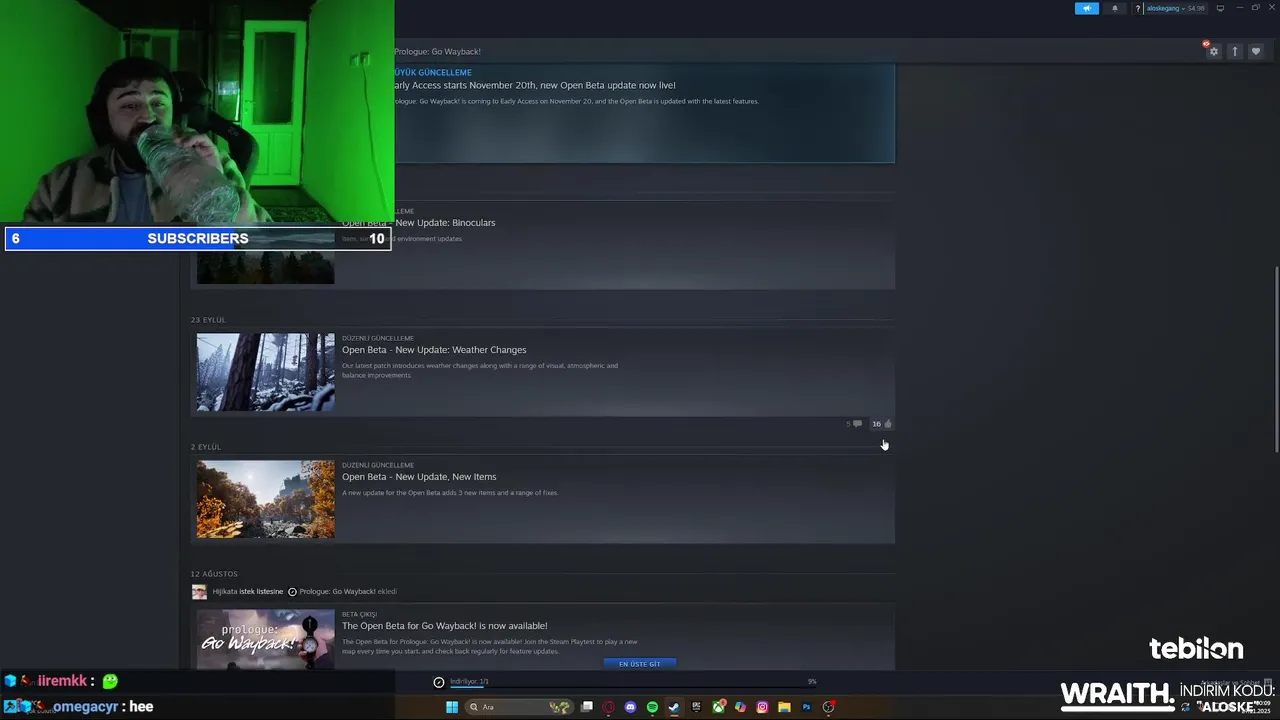Open Instagram from taskbar
This screenshot has height=720, width=1280.
(762, 707)
